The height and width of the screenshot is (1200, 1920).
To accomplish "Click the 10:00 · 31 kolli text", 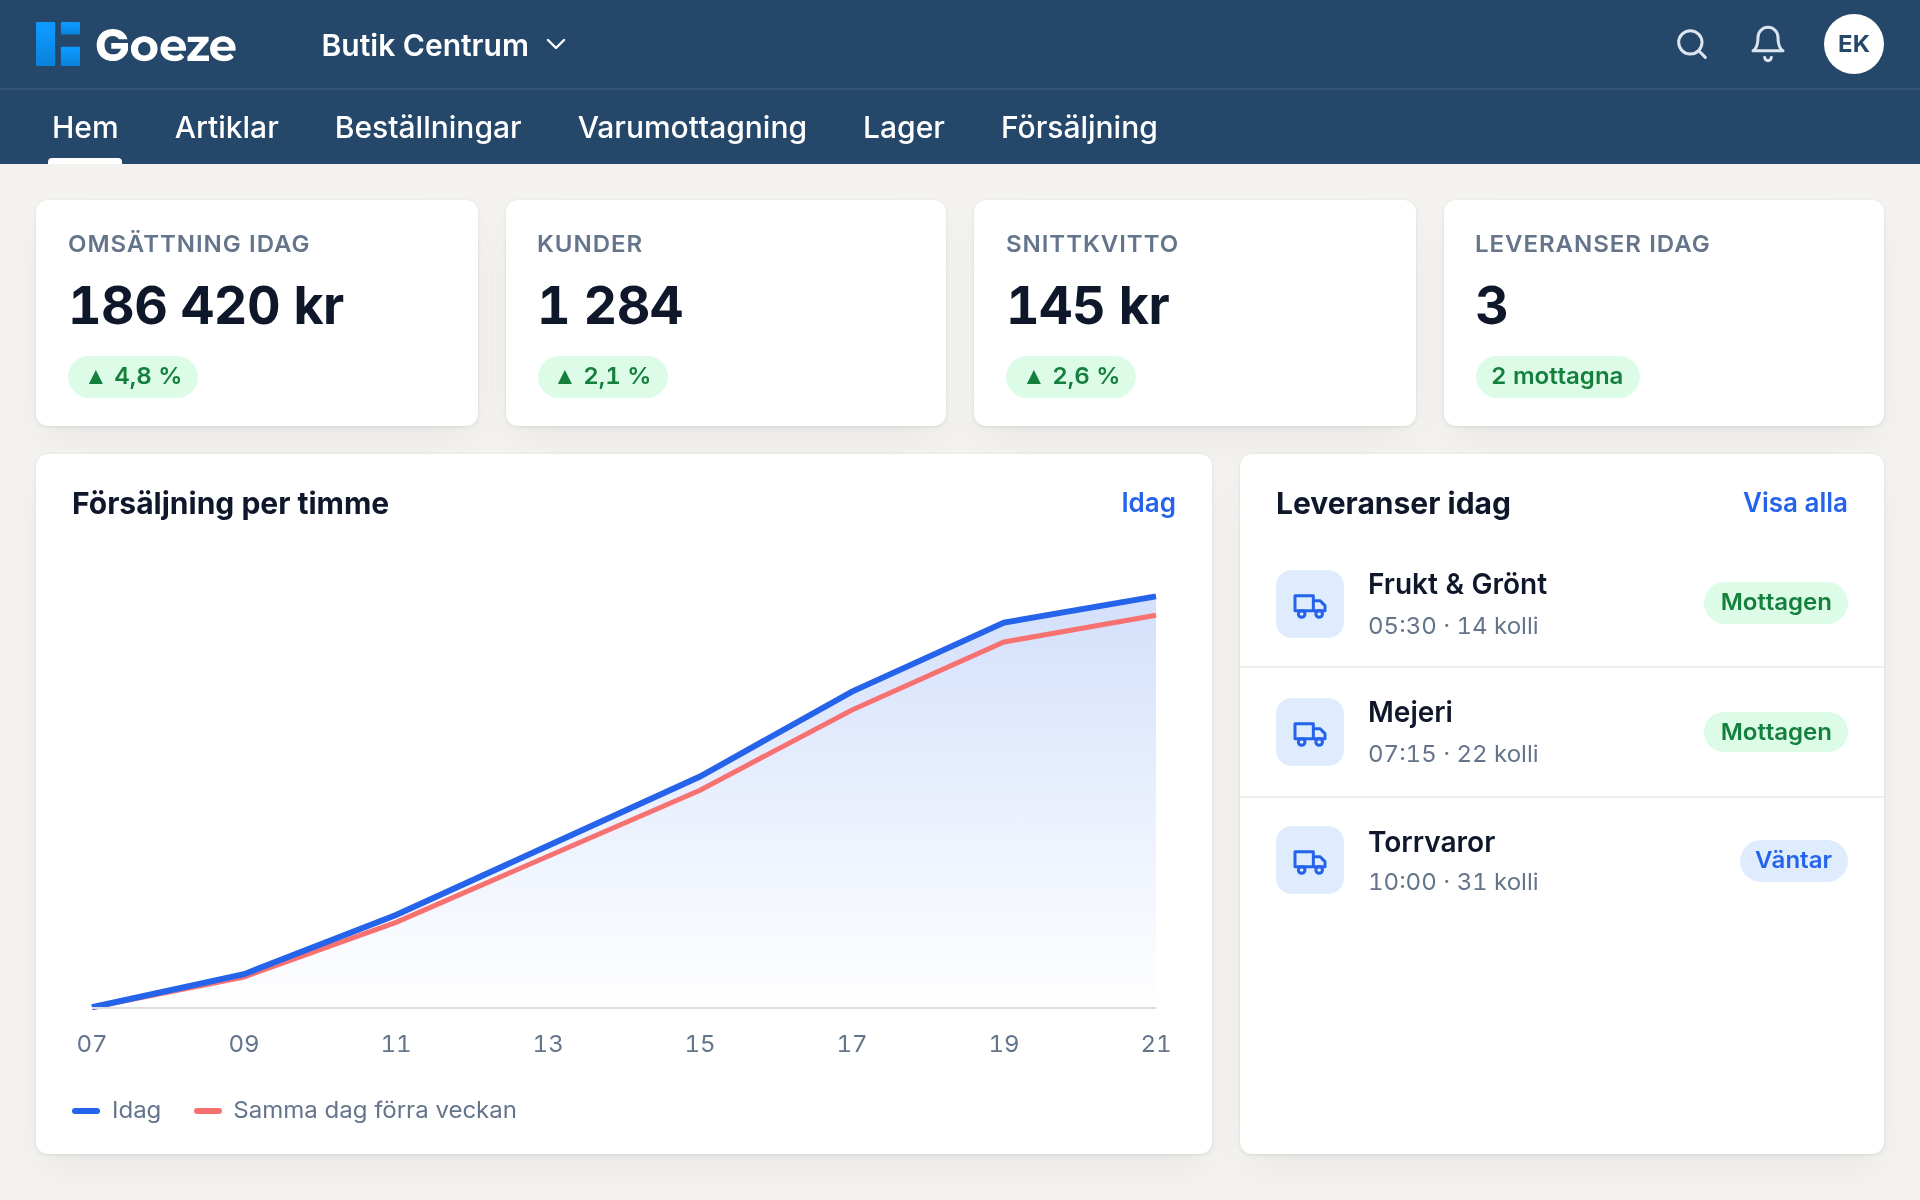I will point(1453,882).
